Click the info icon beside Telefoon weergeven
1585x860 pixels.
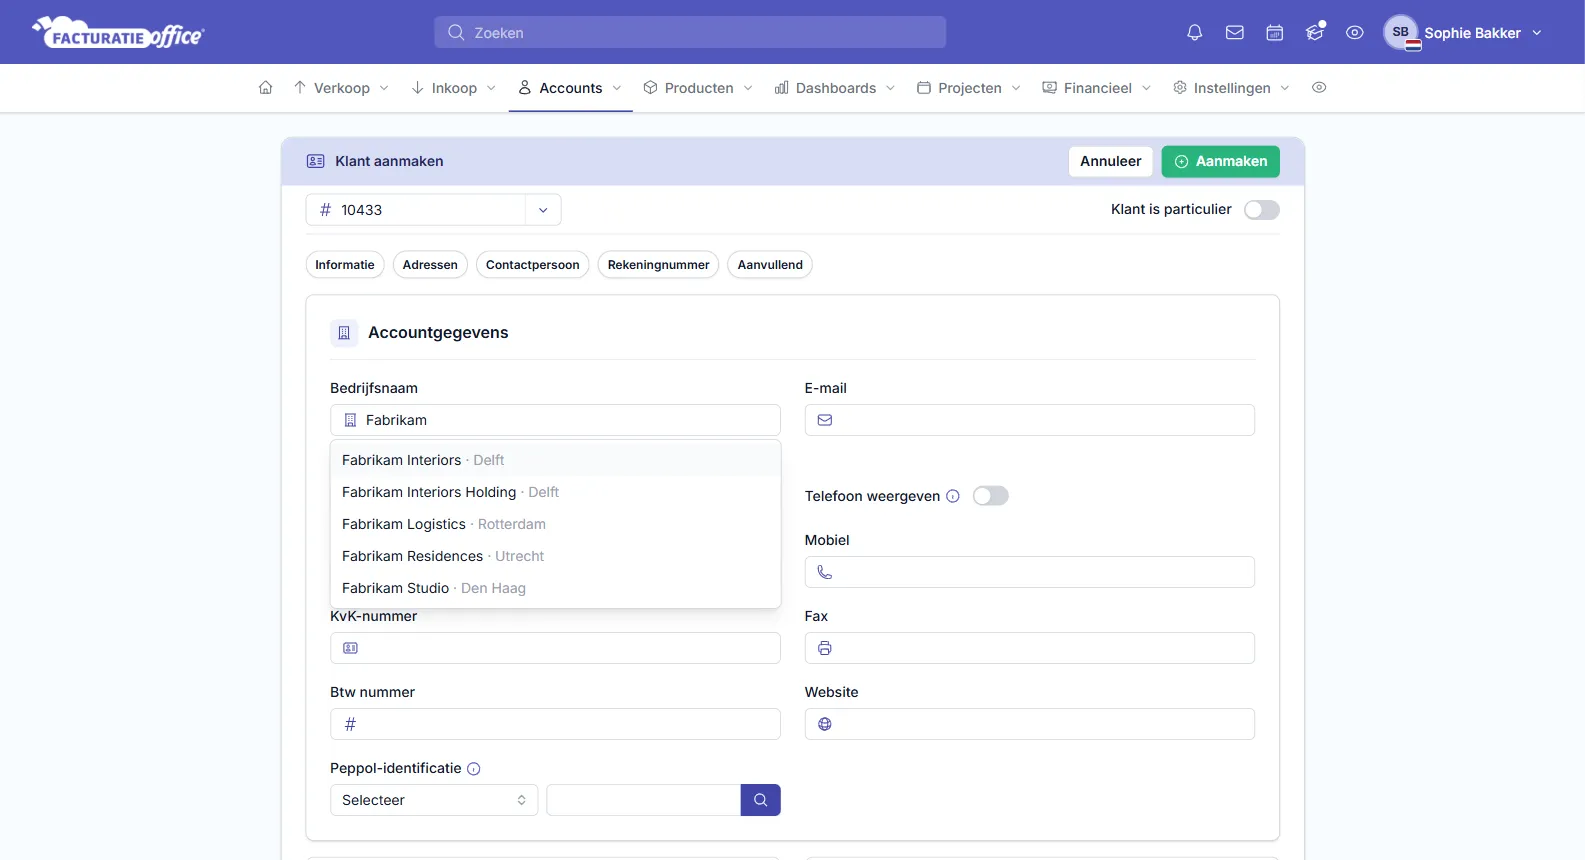[x=953, y=496]
